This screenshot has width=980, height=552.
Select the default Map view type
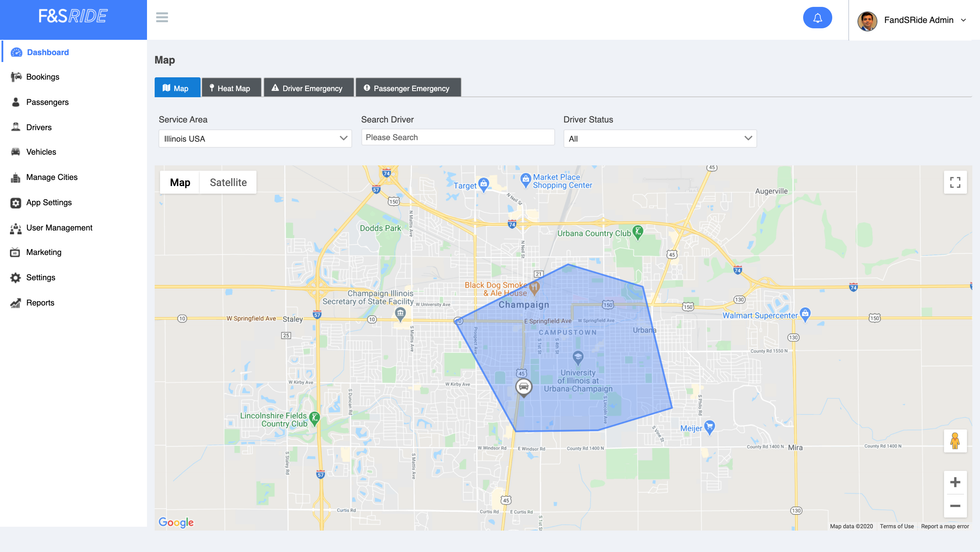pos(180,182)
